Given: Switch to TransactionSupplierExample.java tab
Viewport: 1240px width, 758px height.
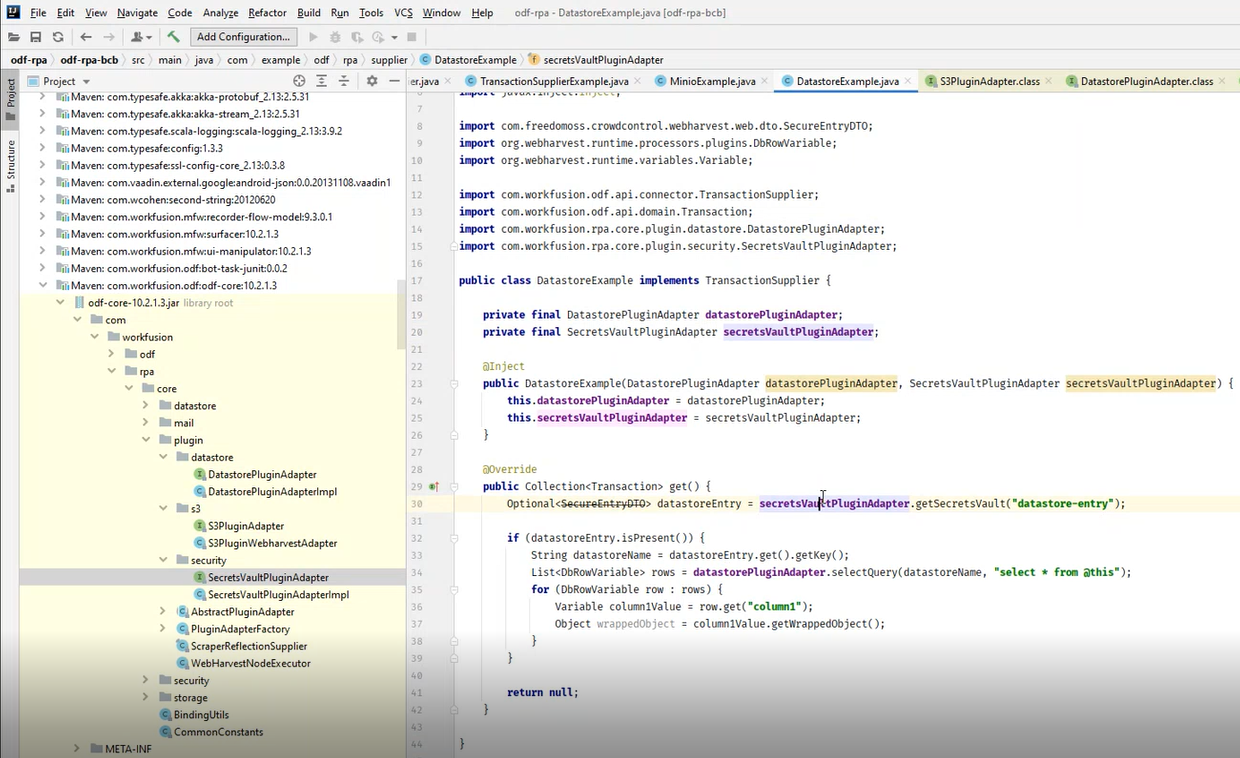Looking at the screenshot, I should pyautogui.click(x=546, y=81).
